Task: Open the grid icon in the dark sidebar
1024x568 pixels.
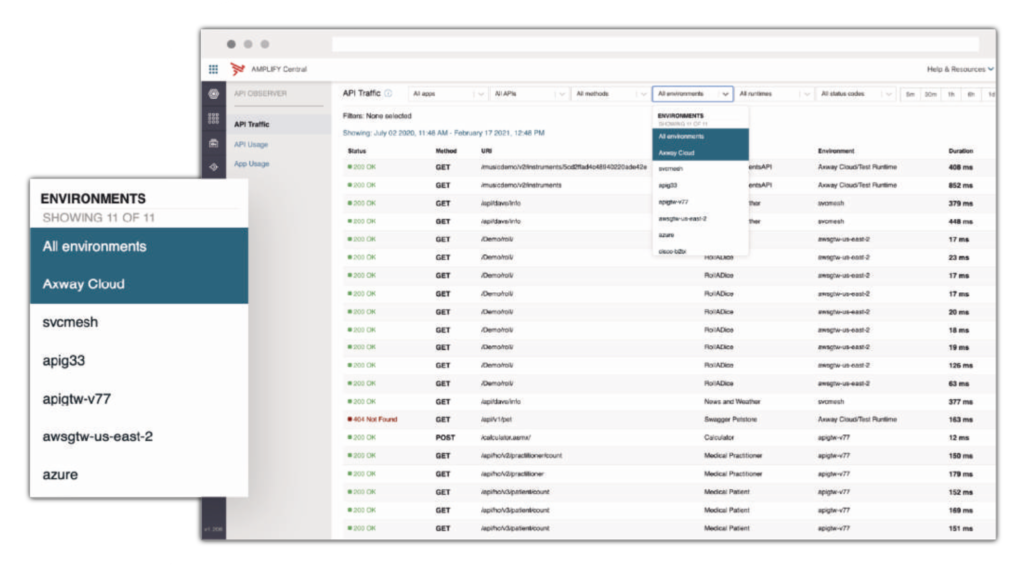Action: point(214,118)
